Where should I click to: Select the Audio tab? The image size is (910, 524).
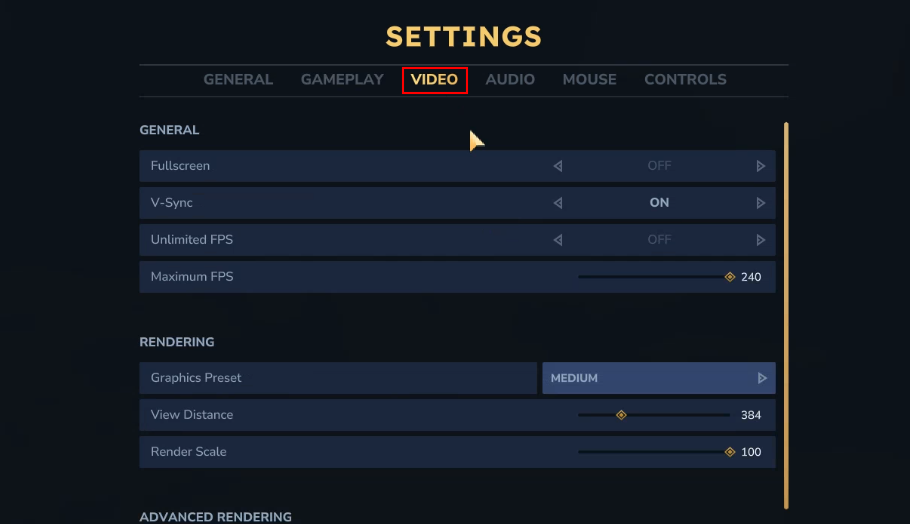coord(510,80)
